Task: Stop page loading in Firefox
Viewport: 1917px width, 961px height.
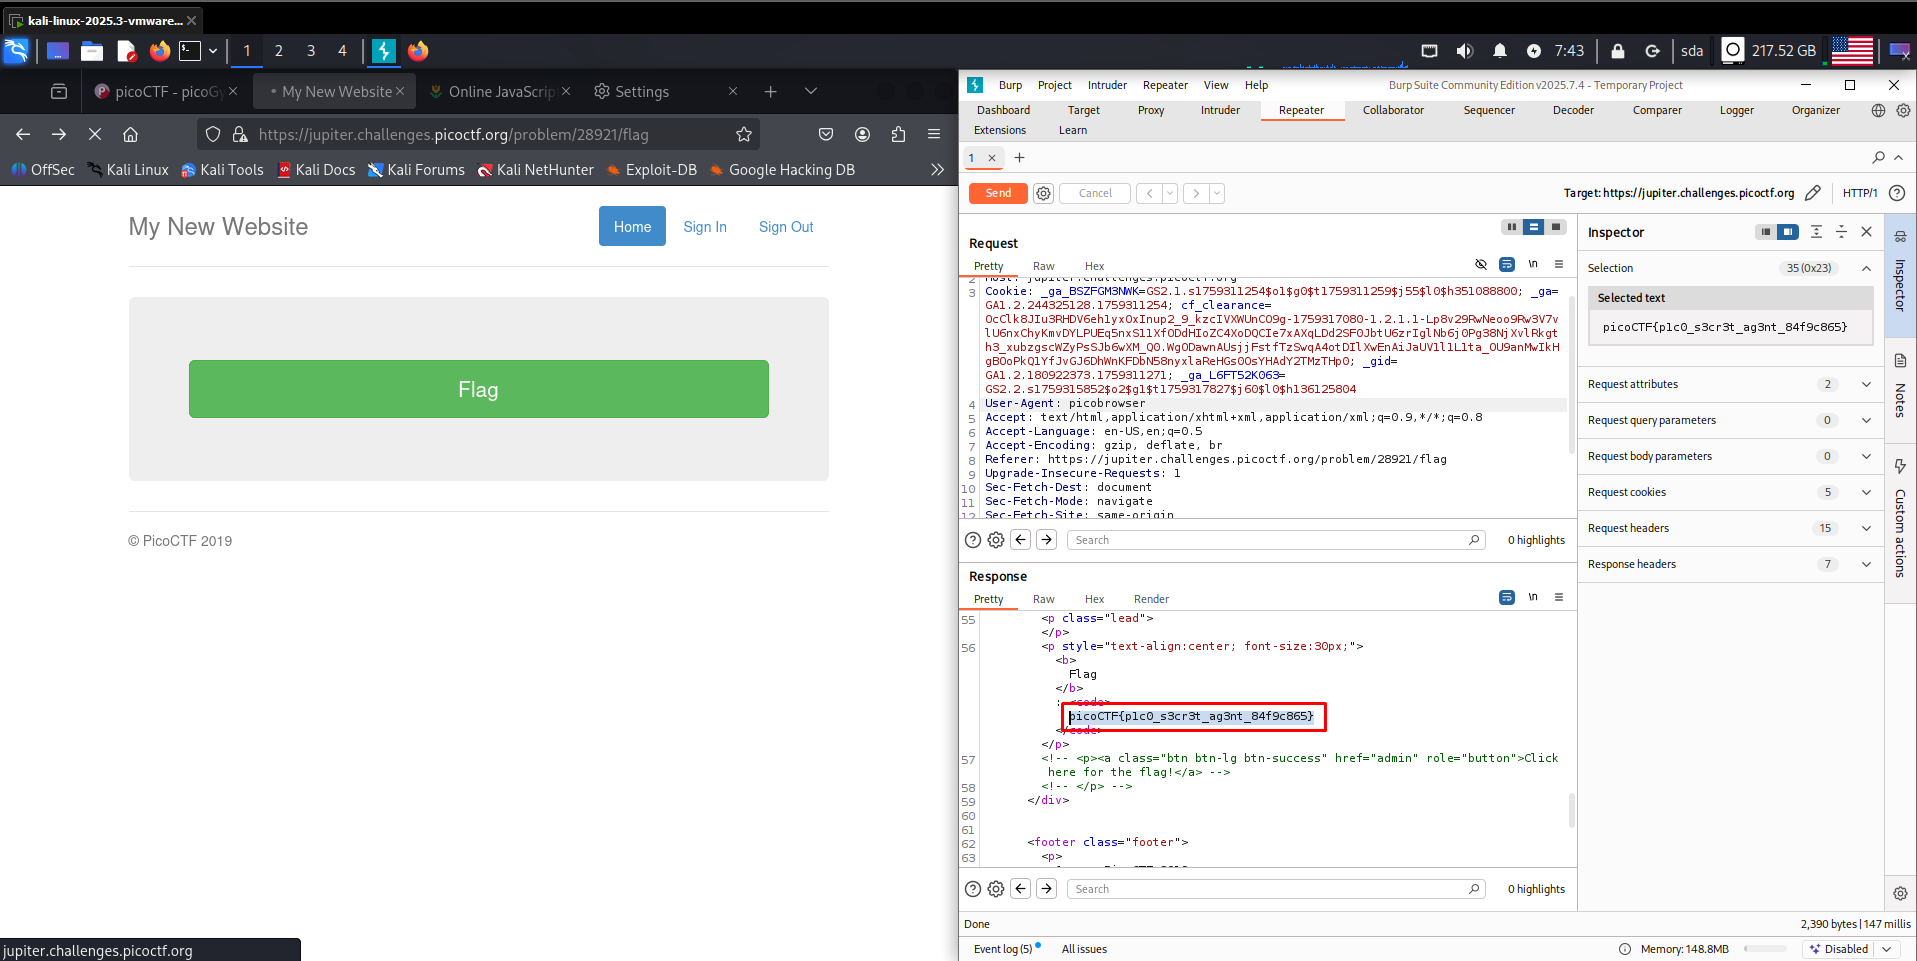Action: (x=95, y=135)
